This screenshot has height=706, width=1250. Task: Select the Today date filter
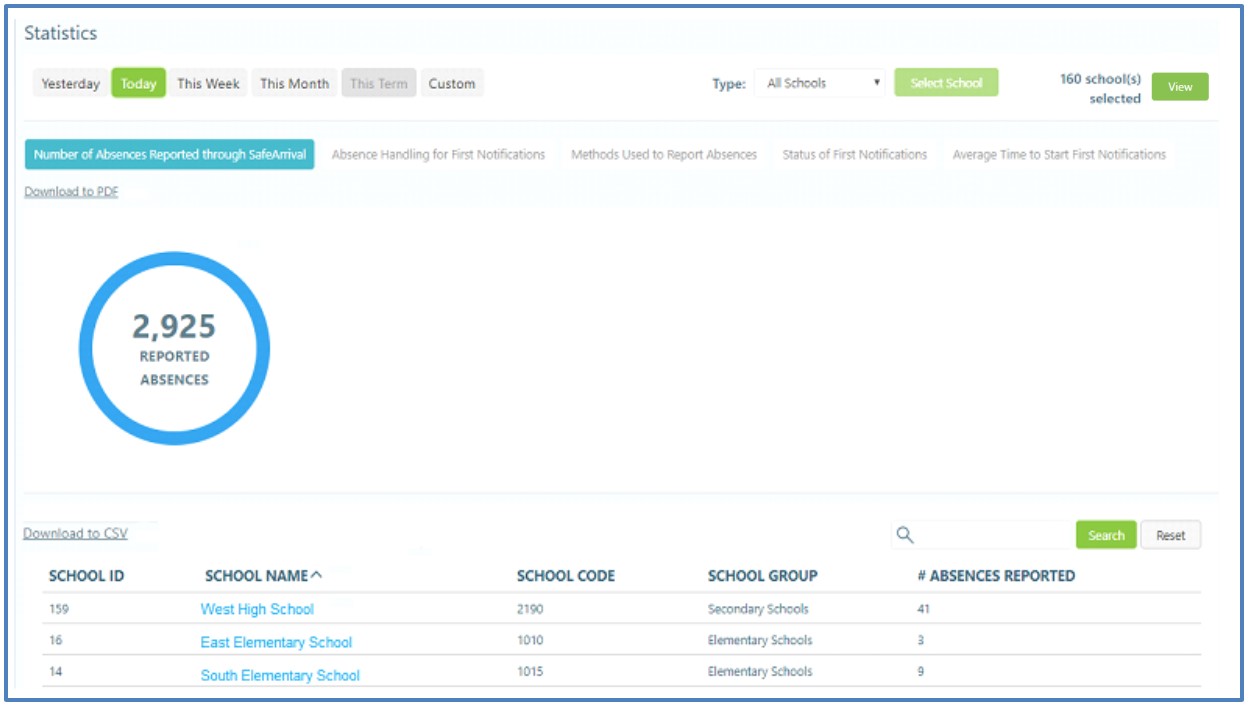click(138, 84)
